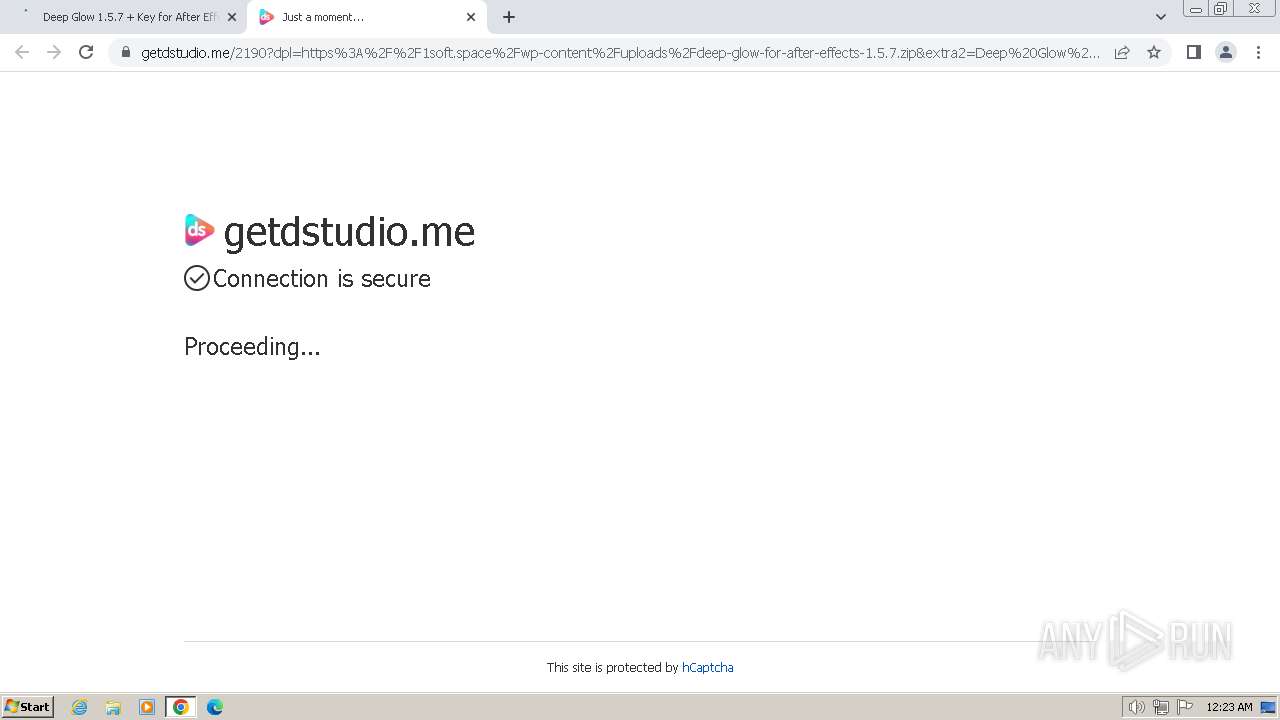This screenshot has width=1280, height=720.
Task: Click the padlock site info icon
Action: pyautogui.click(x=126, y=52)
